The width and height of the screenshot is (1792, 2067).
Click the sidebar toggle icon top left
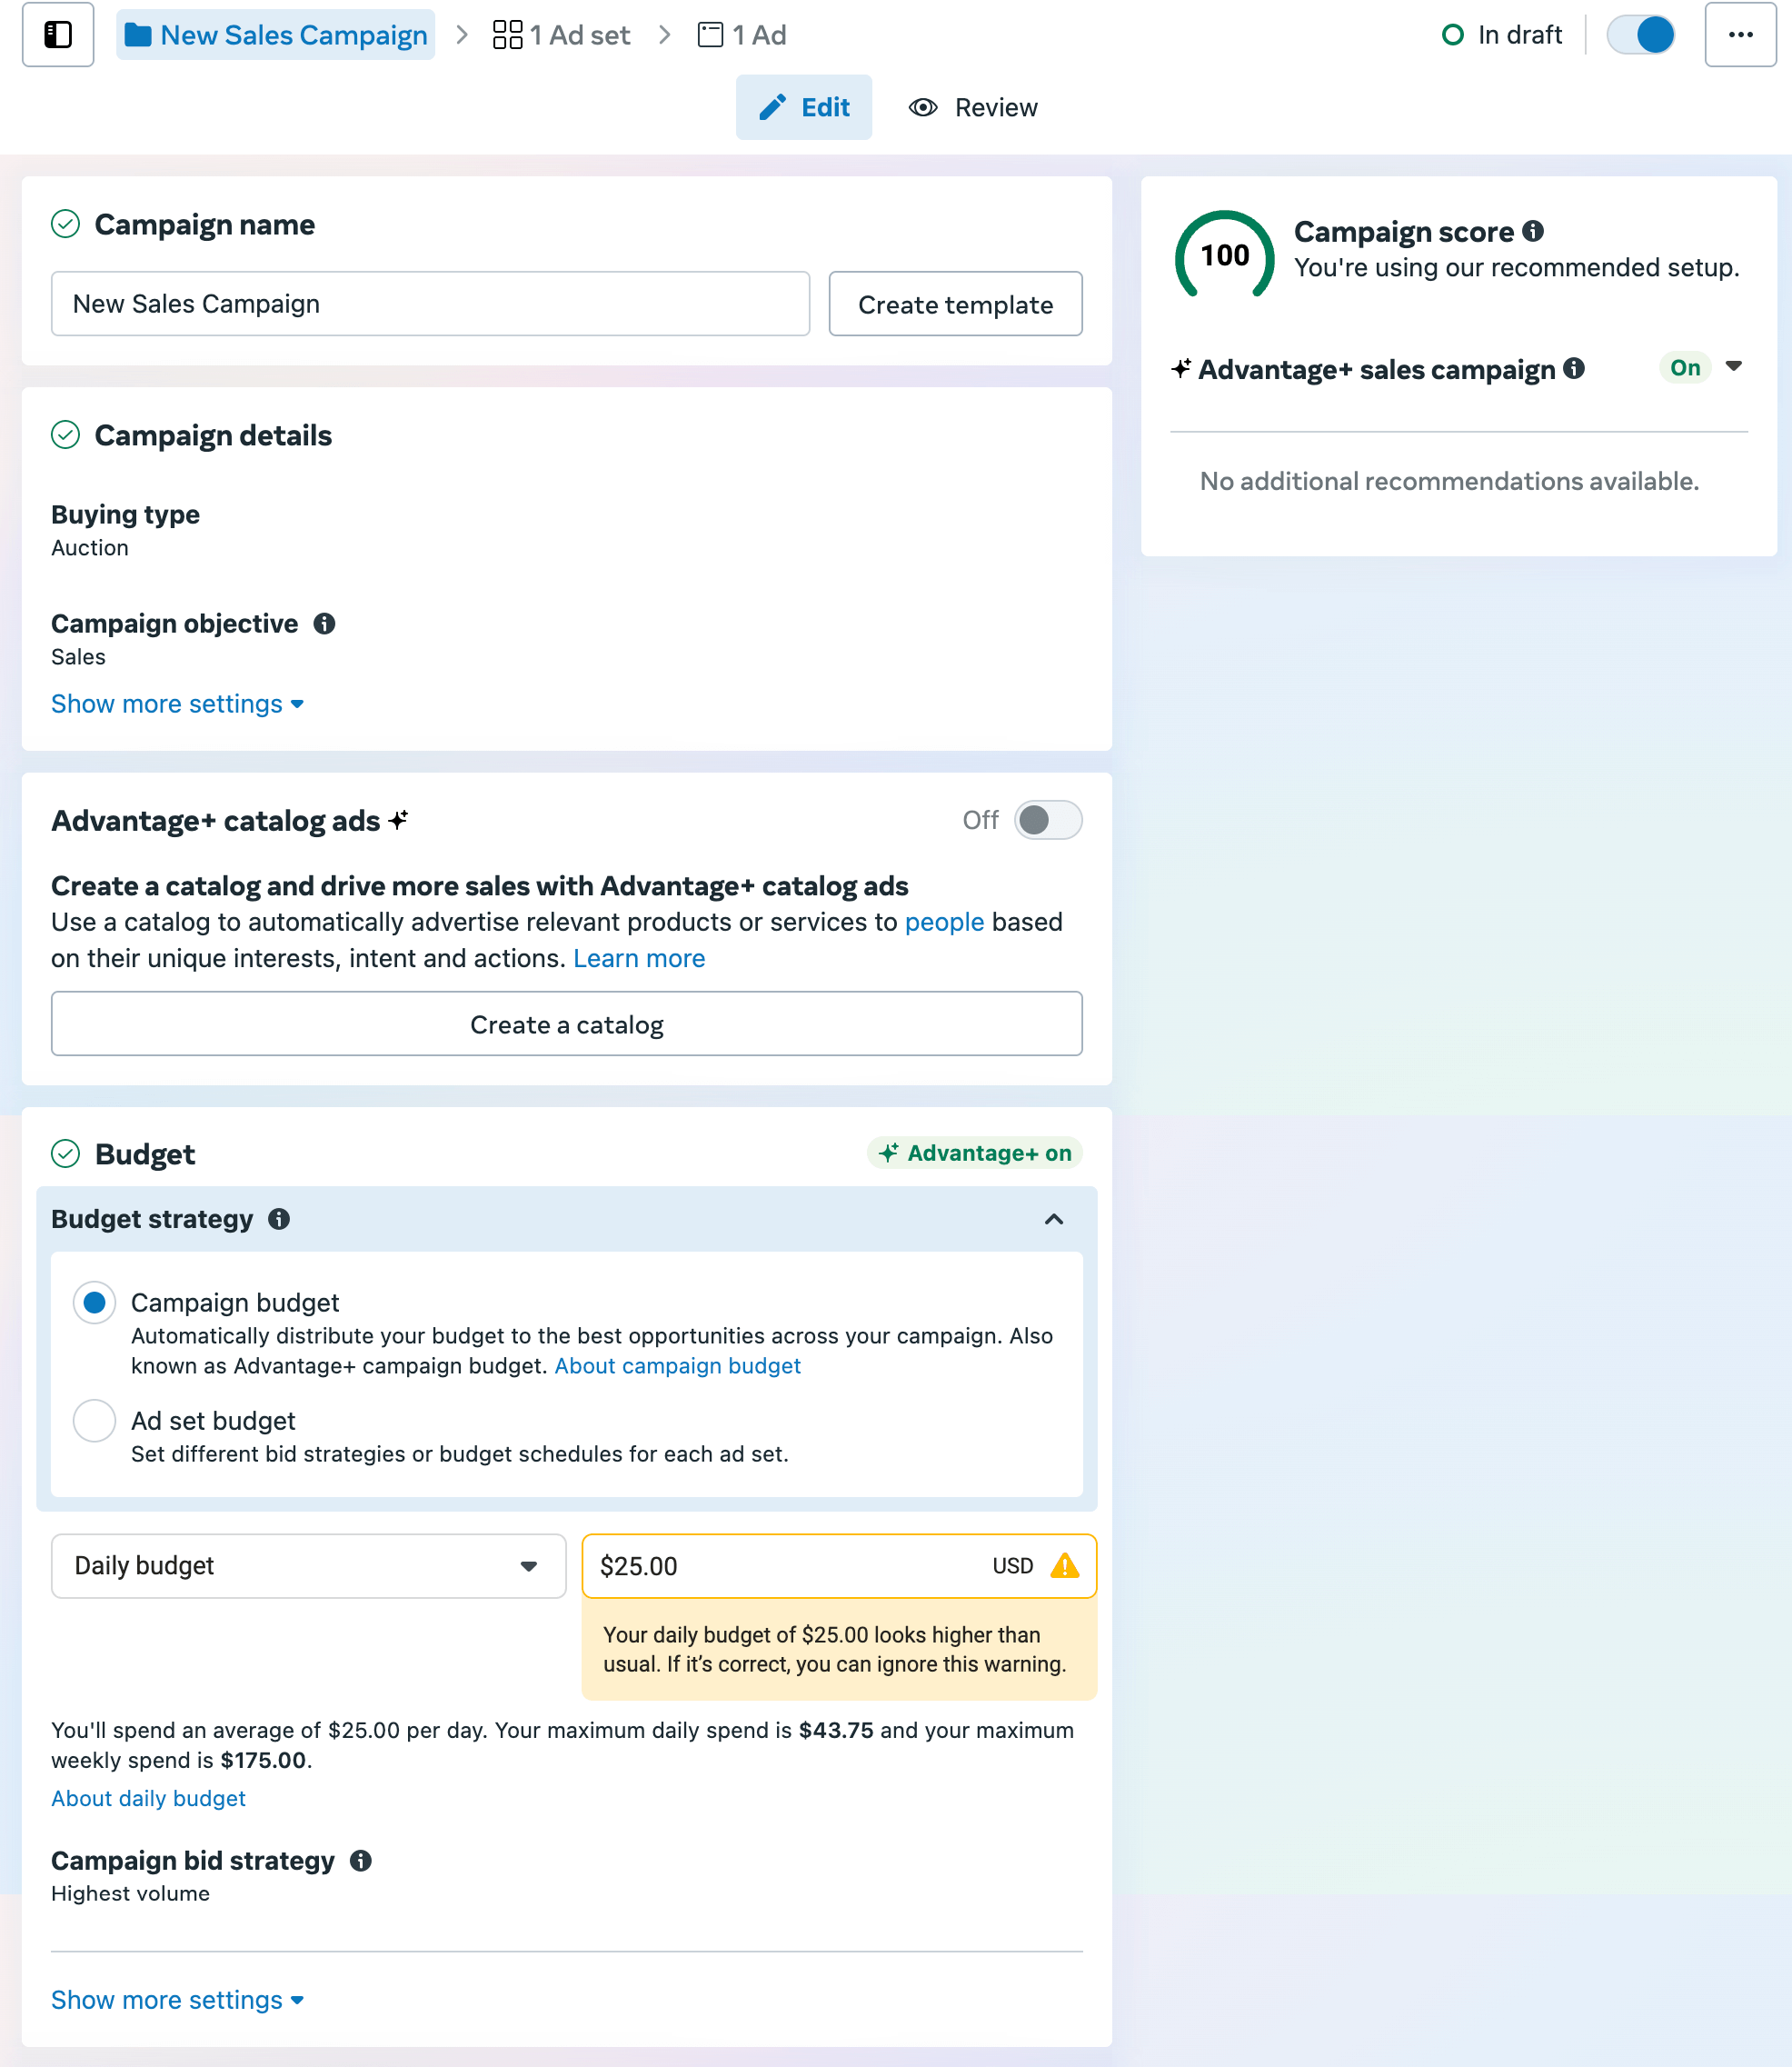click(x=57, y=34)
